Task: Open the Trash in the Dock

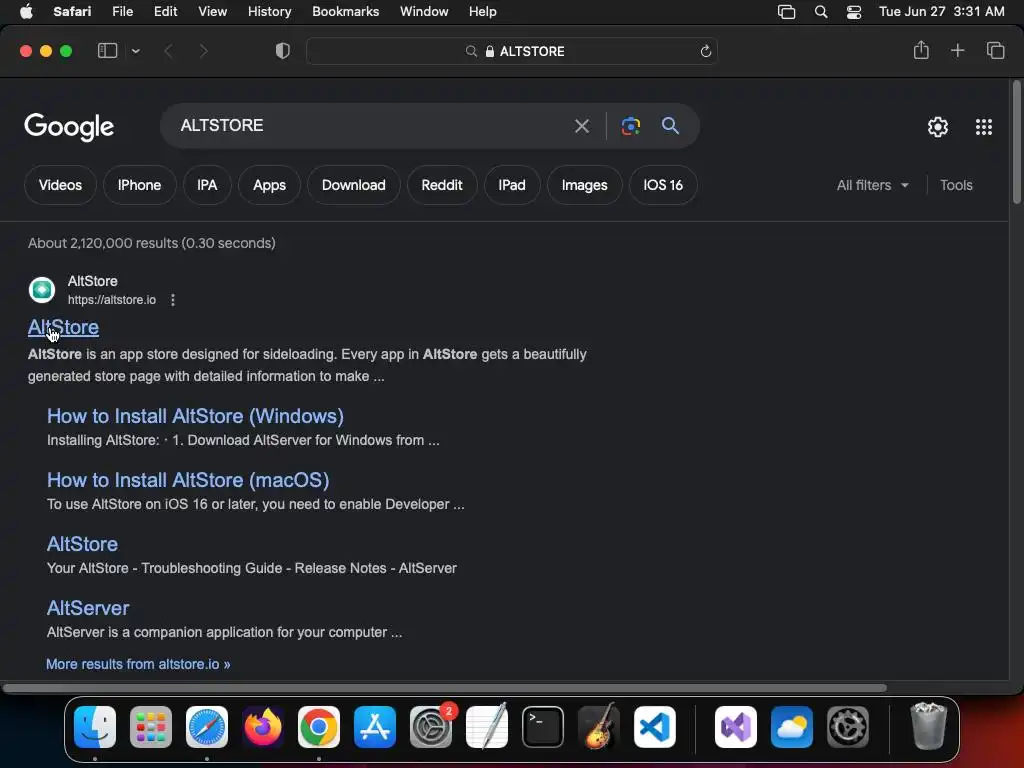Action: click(x=928, y=726)
